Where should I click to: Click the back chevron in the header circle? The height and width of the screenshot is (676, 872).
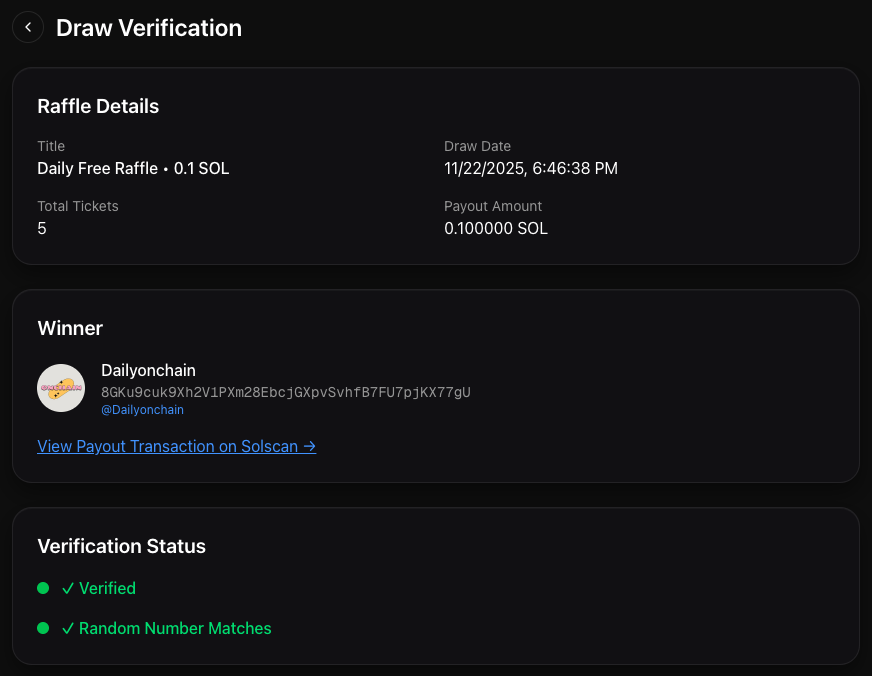click(x=27, y=27)
